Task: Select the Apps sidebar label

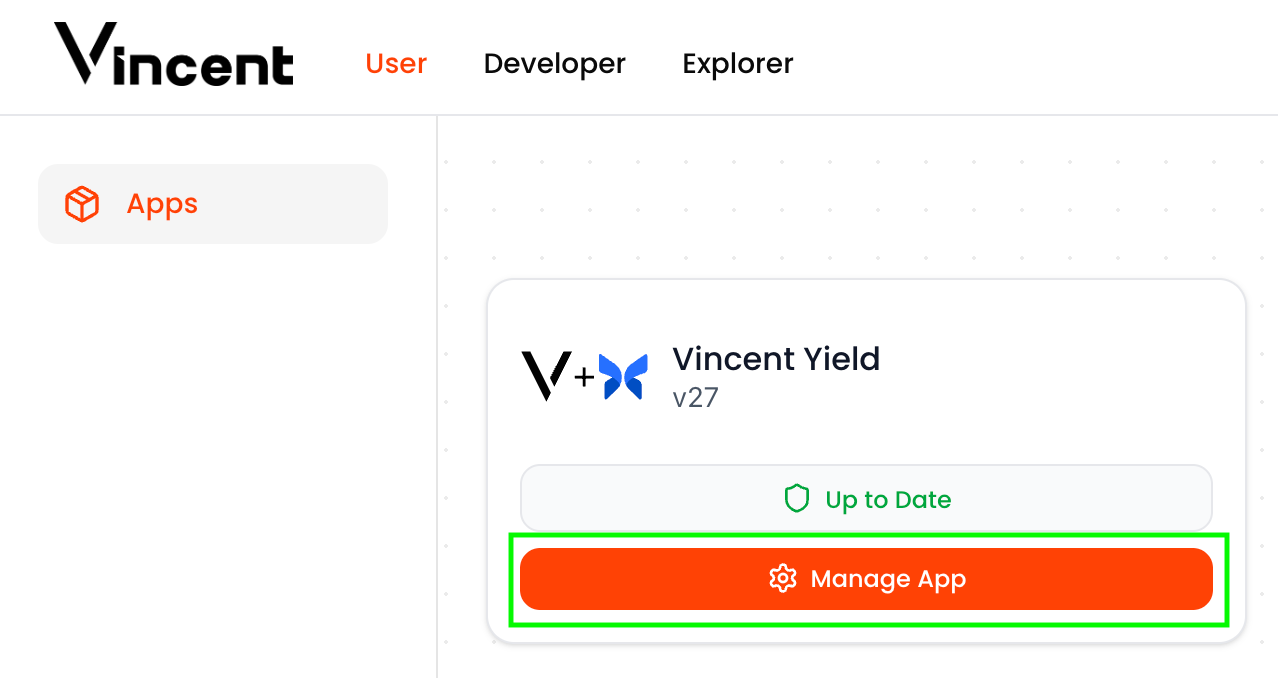Action: tap(162, 204)
